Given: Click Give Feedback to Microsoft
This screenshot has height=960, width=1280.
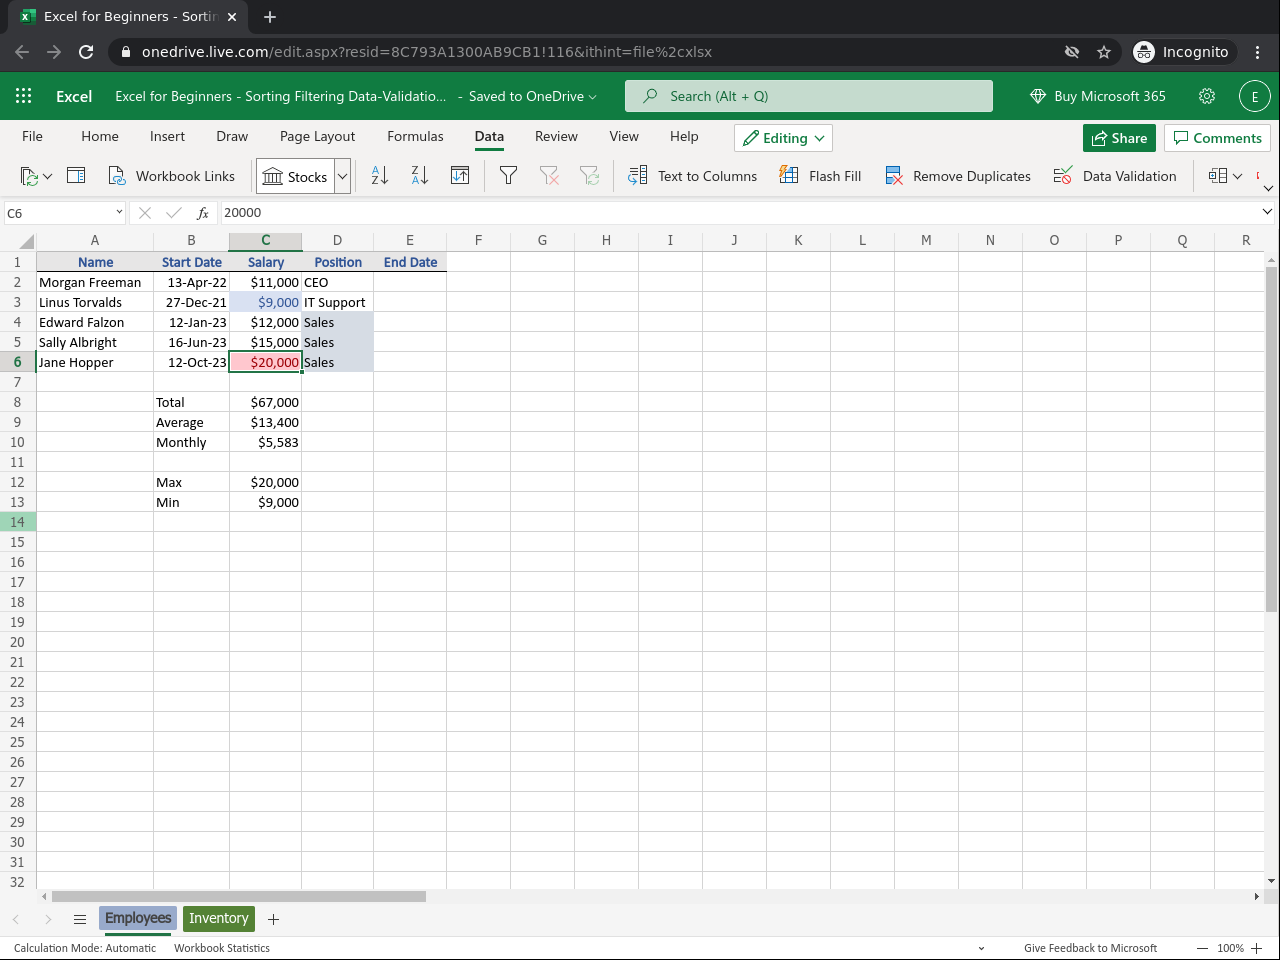Looking at the screenshot, I should (x=1090, y=948).
